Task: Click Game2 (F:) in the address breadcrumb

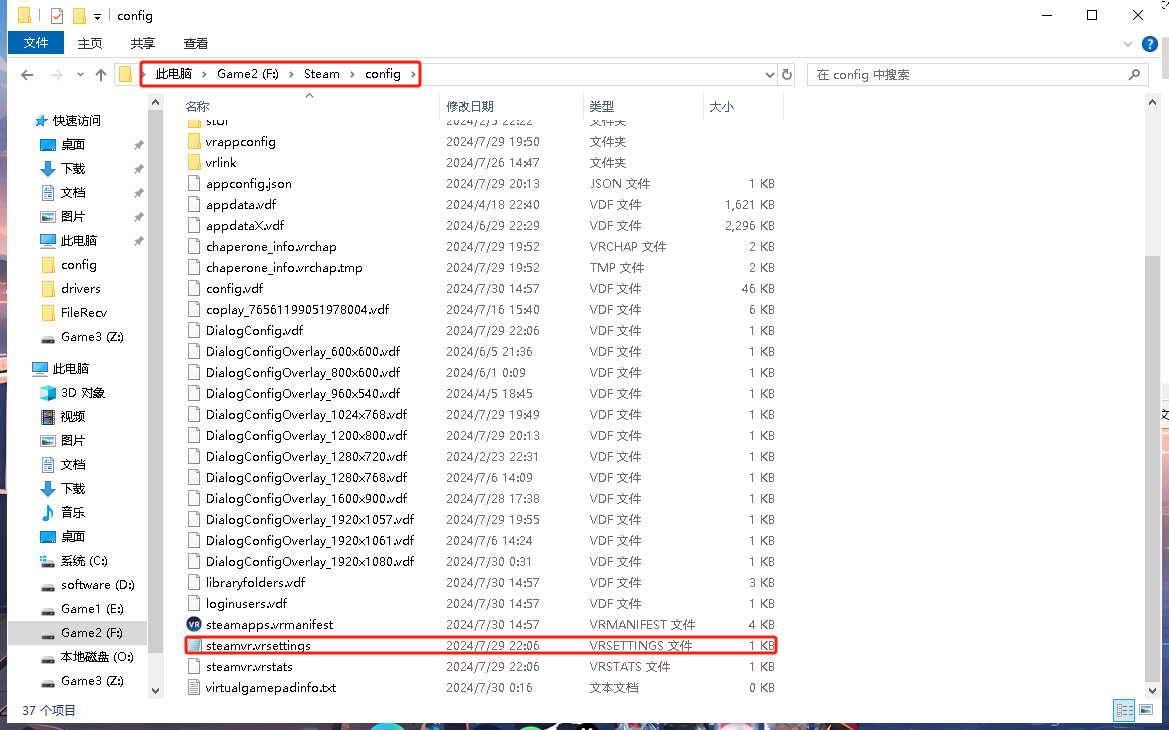Action: [248, 74]
